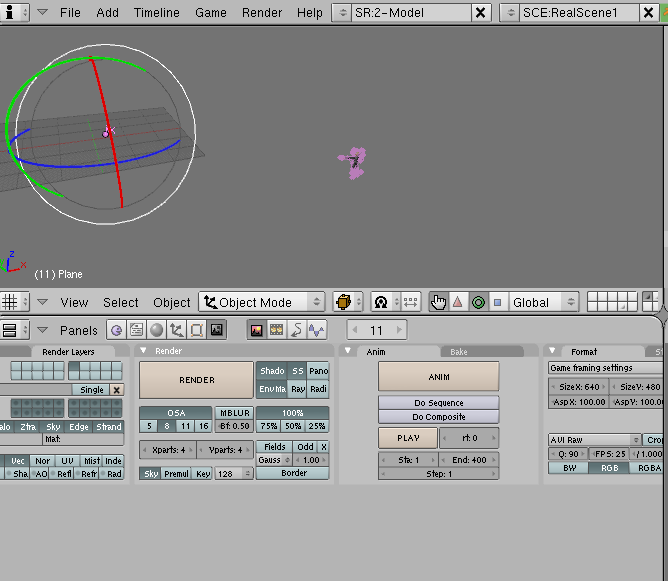Click the ANIM button
Image resolution: width=668 pixels, height=581 pixels.
coord(439,377)
